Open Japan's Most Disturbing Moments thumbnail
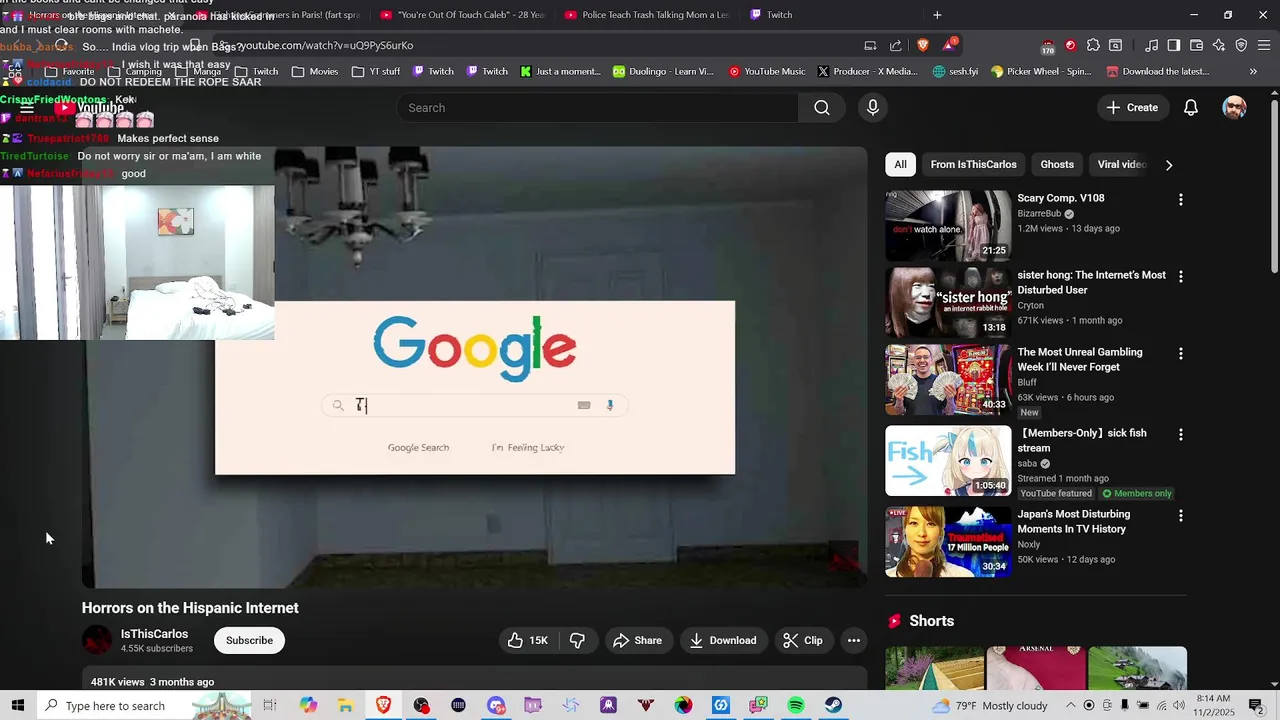1280x720 pixels. click(x=948, y=542)
